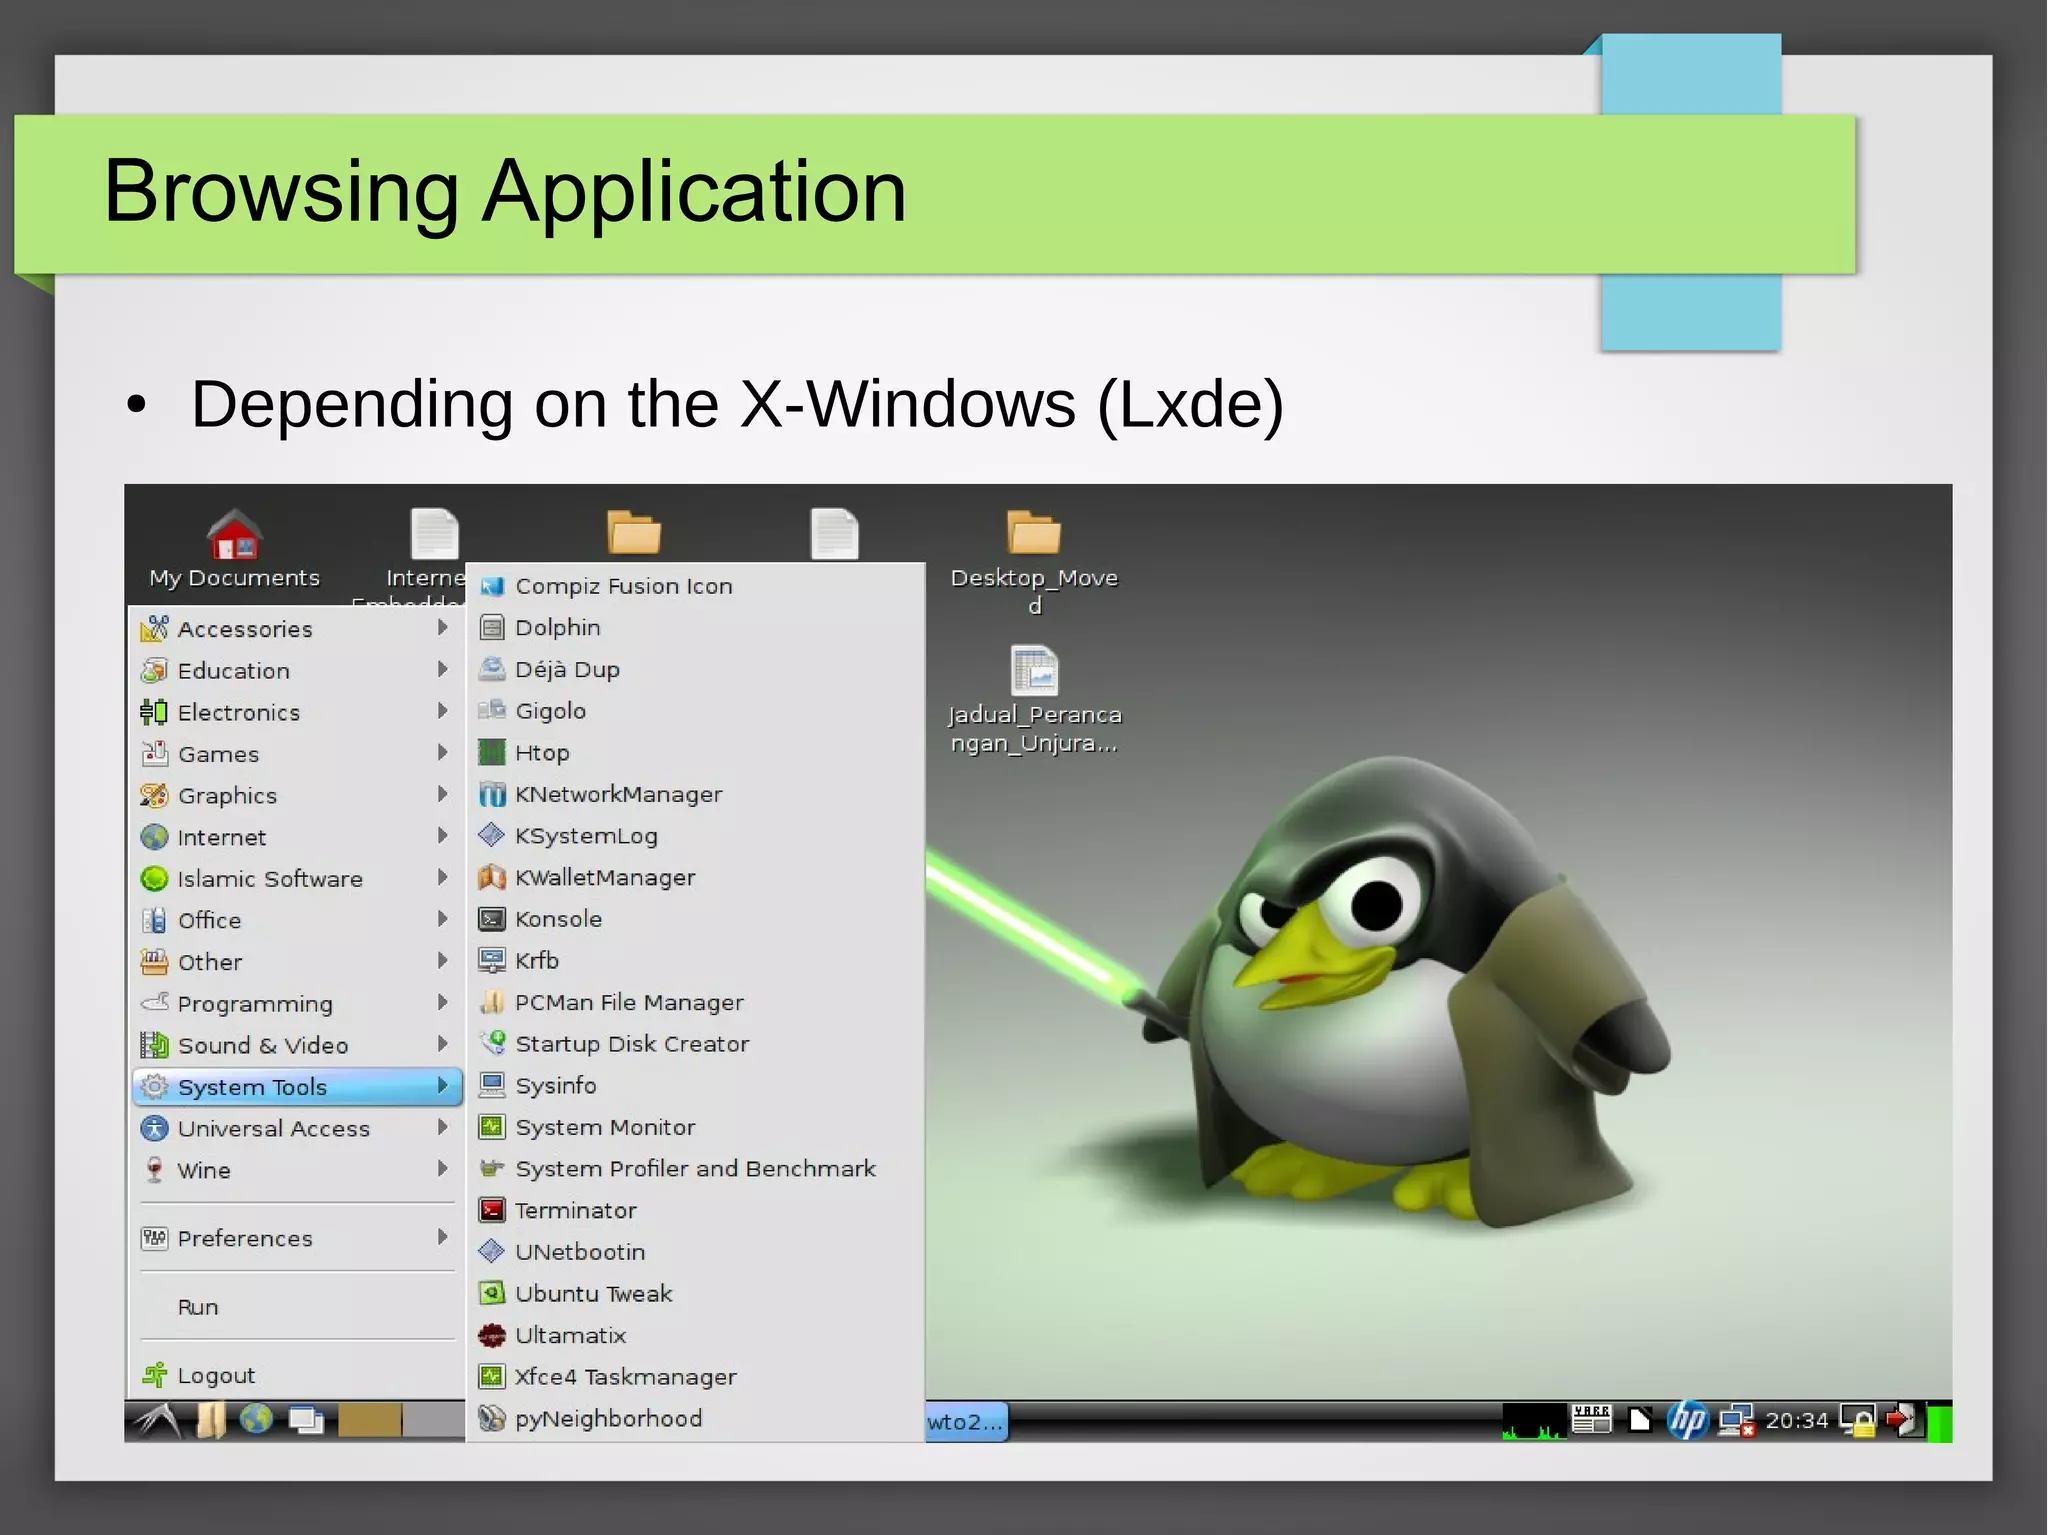2048x1535 pixels.
Task: Launch Ultamatix
Action: 695,1335
